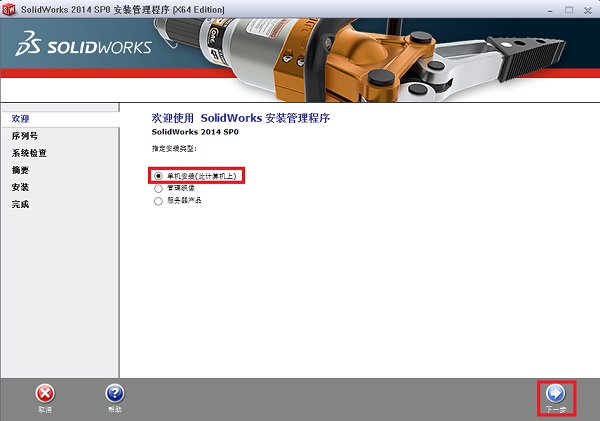
Task: Maximize the installation manager window
Action: [x=567, y=9]
